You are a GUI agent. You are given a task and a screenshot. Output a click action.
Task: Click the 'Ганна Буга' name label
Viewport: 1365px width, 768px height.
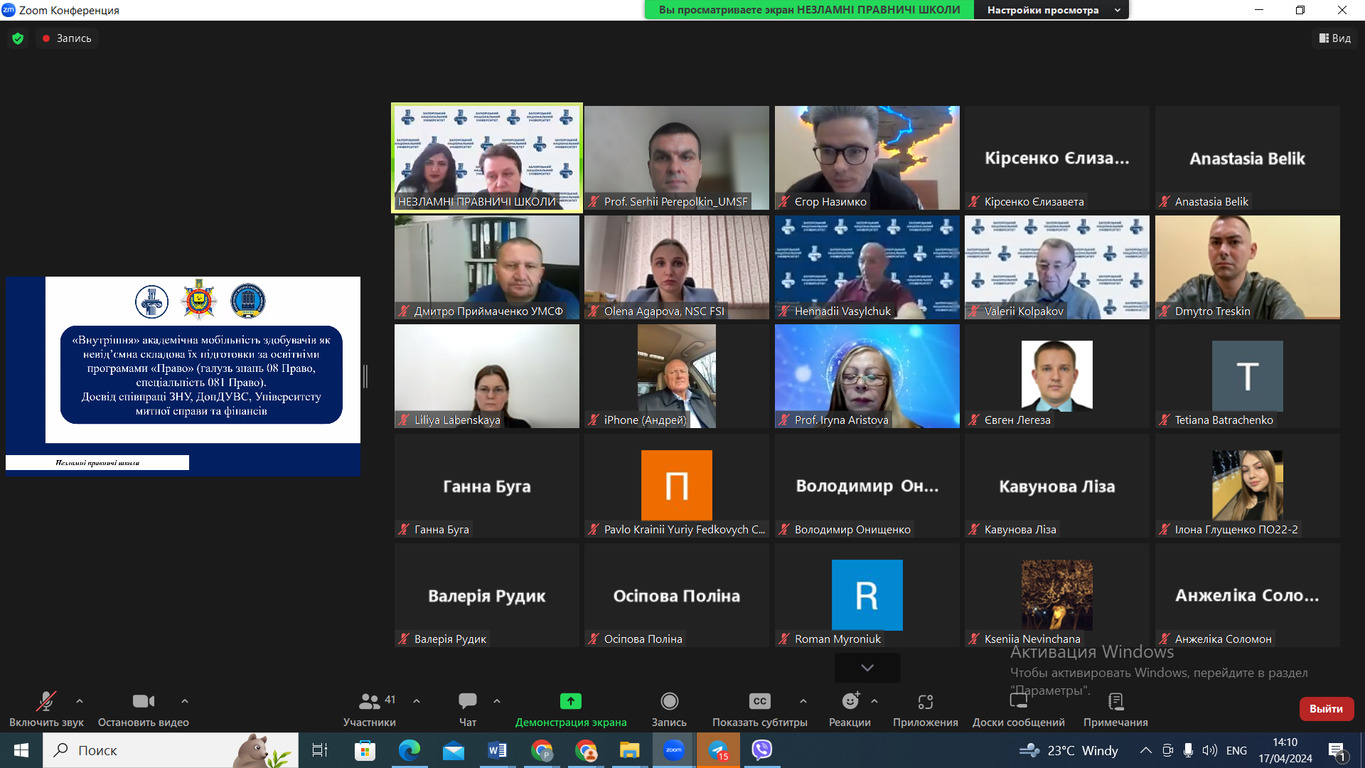click(x=442, y=530)
